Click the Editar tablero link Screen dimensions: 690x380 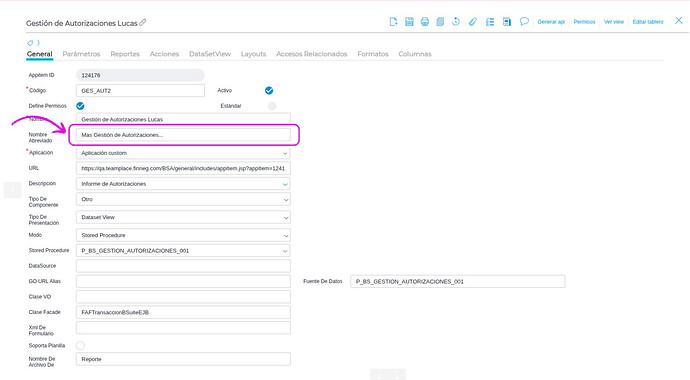click(648, 22)
